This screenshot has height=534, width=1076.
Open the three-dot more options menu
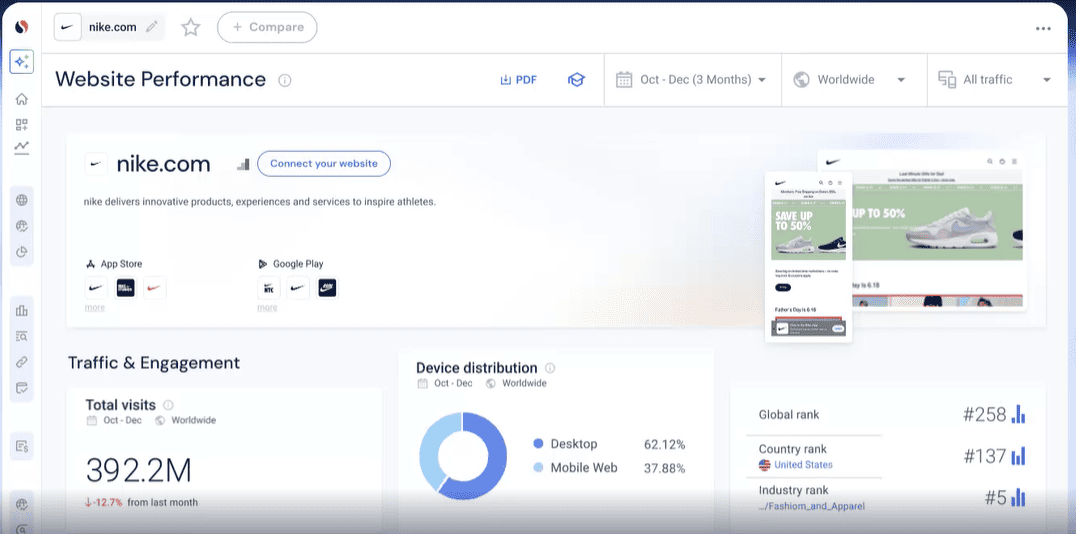tap(1043, 28)
